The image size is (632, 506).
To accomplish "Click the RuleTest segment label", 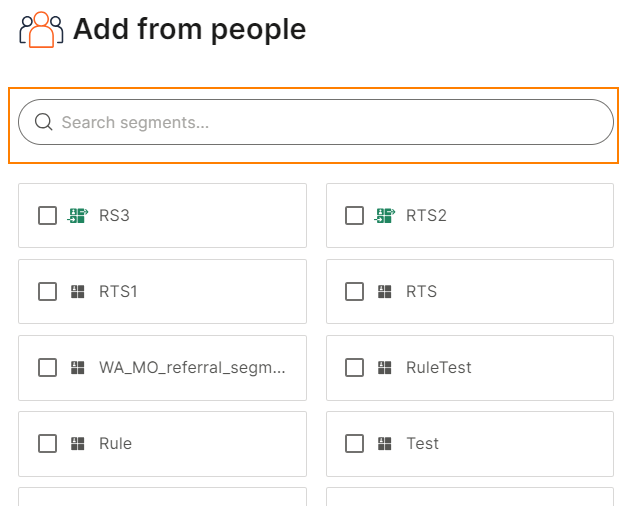I will [x=439, y=368].
